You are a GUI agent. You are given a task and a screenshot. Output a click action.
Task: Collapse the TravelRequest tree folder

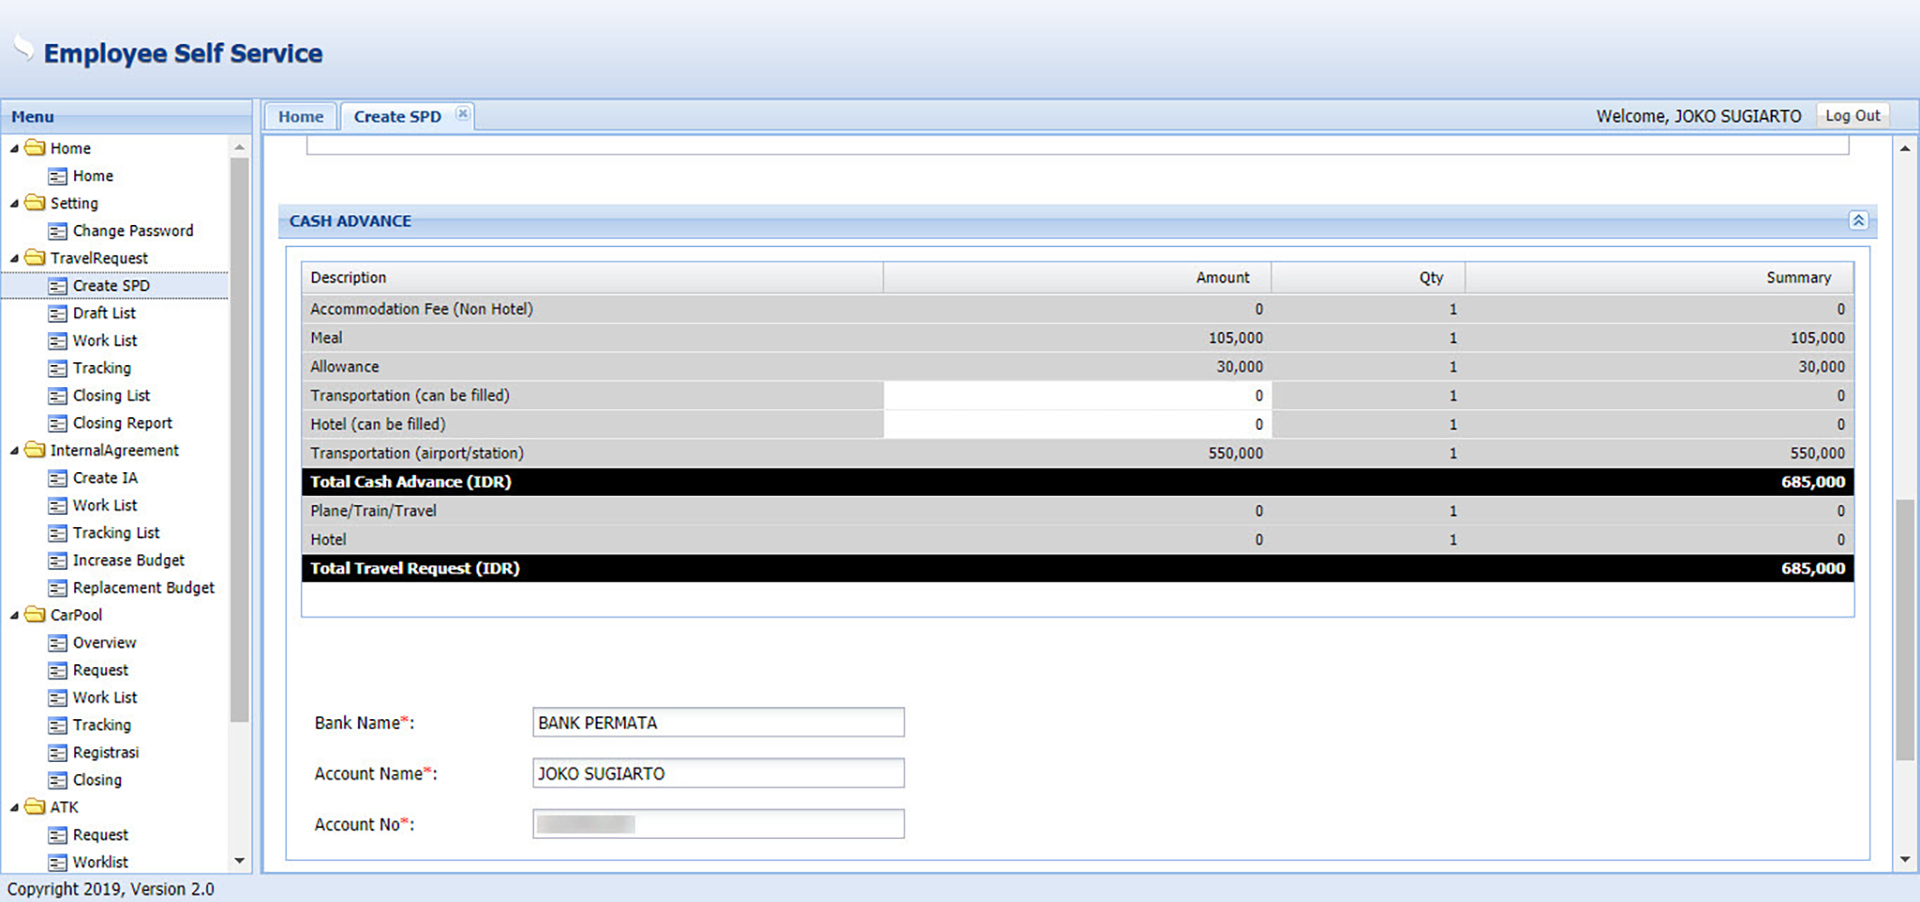click(15, 259)
